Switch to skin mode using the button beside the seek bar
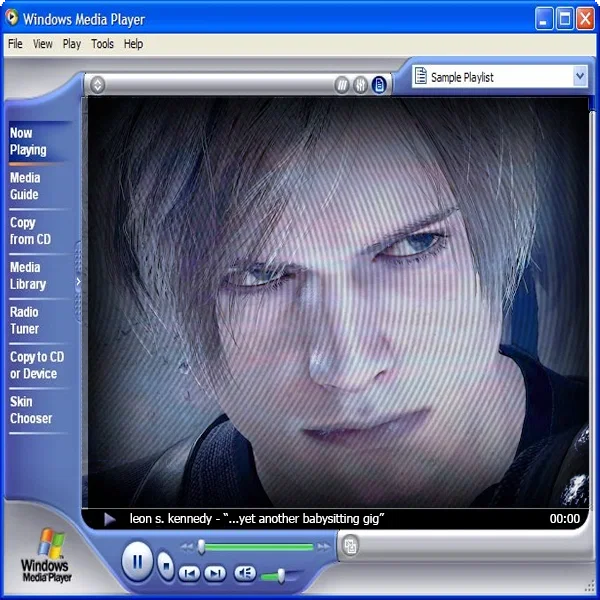Viewport: 600px width, 600px height. [350, 546]
